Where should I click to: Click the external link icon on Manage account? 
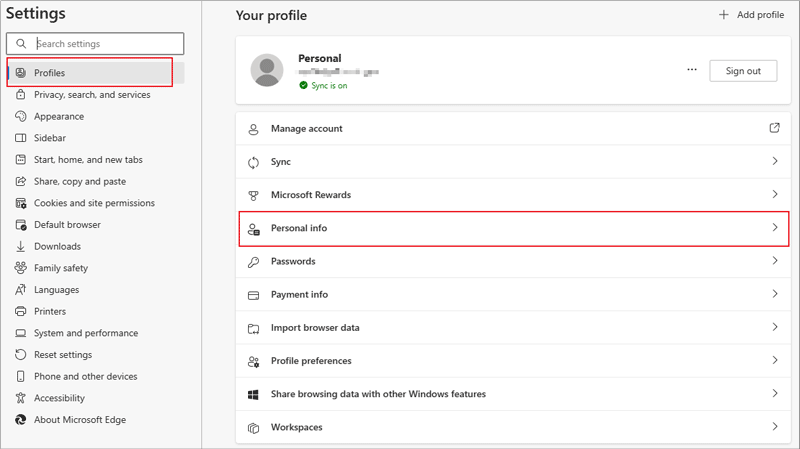coord(774,128)
